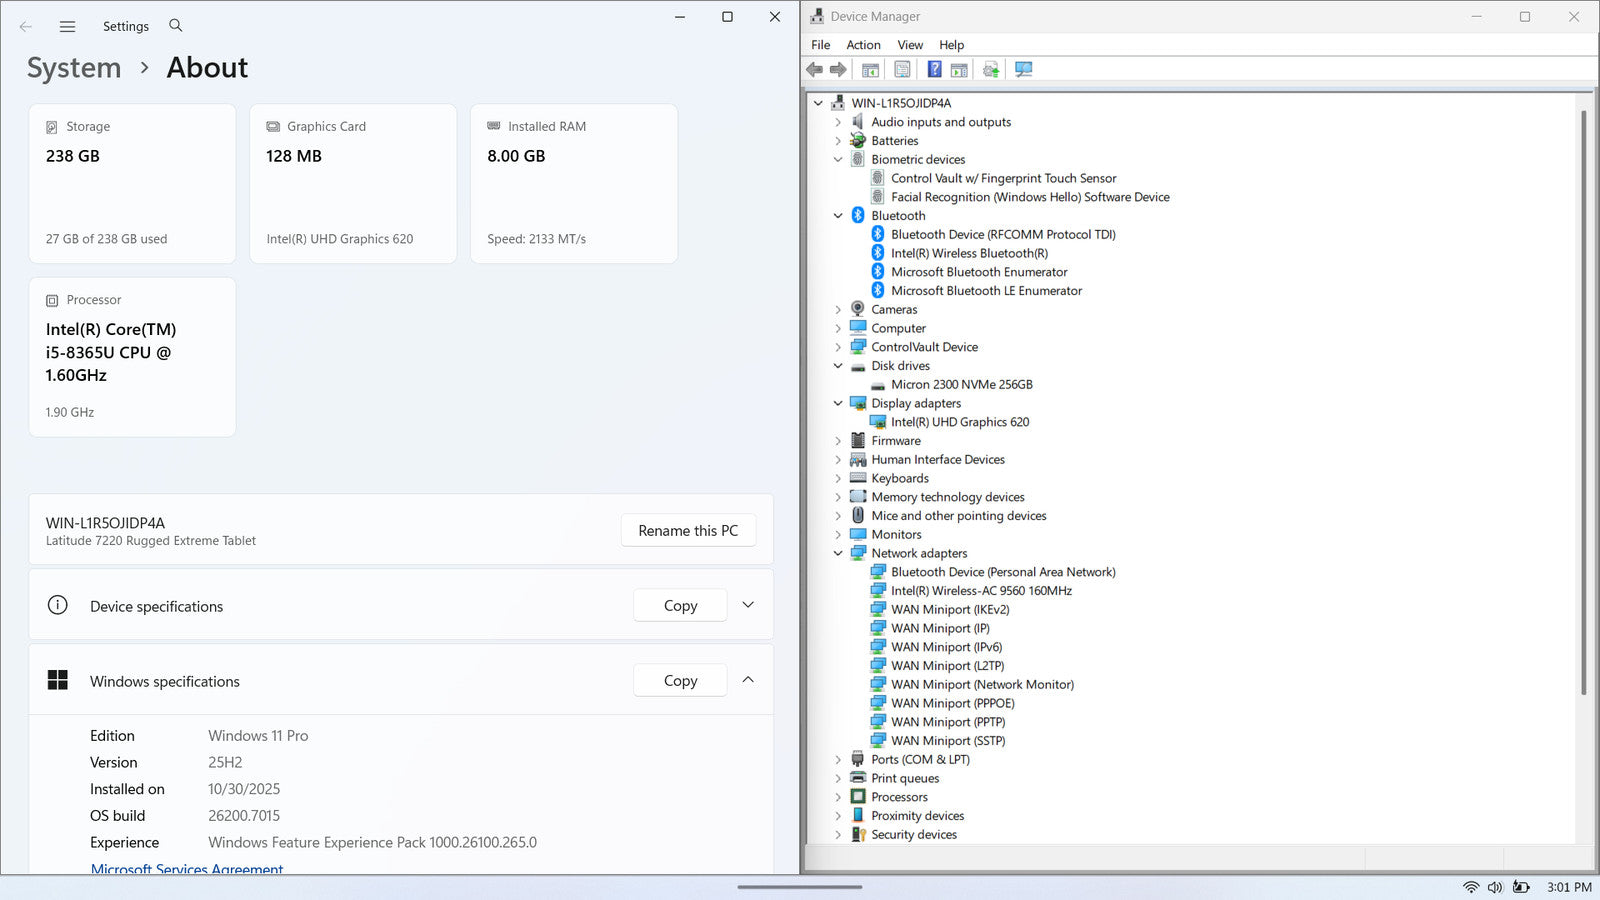Click the volume icon in system tray
The height and width of the screenshot is (900, 1600).
click(x=1495, y=887)
